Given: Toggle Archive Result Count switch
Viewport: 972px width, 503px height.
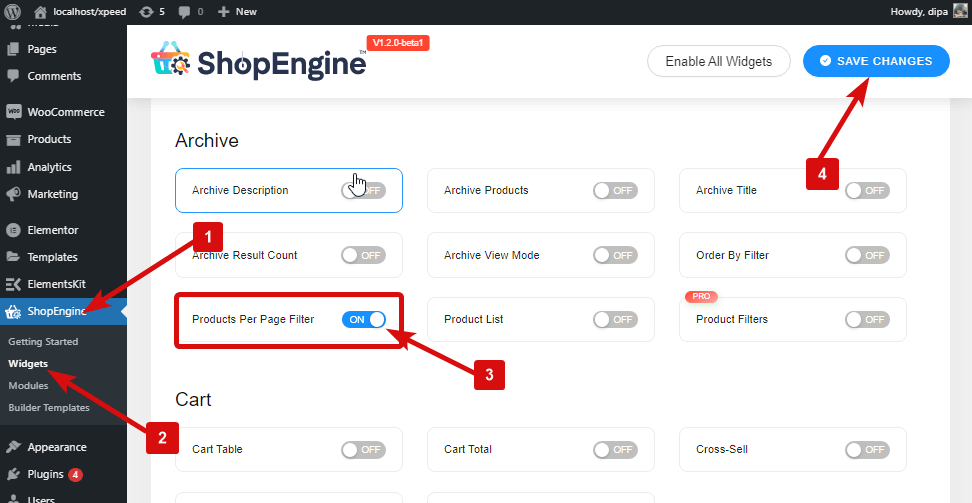Looking at the screenshot, I should click(x=363, y=255).
